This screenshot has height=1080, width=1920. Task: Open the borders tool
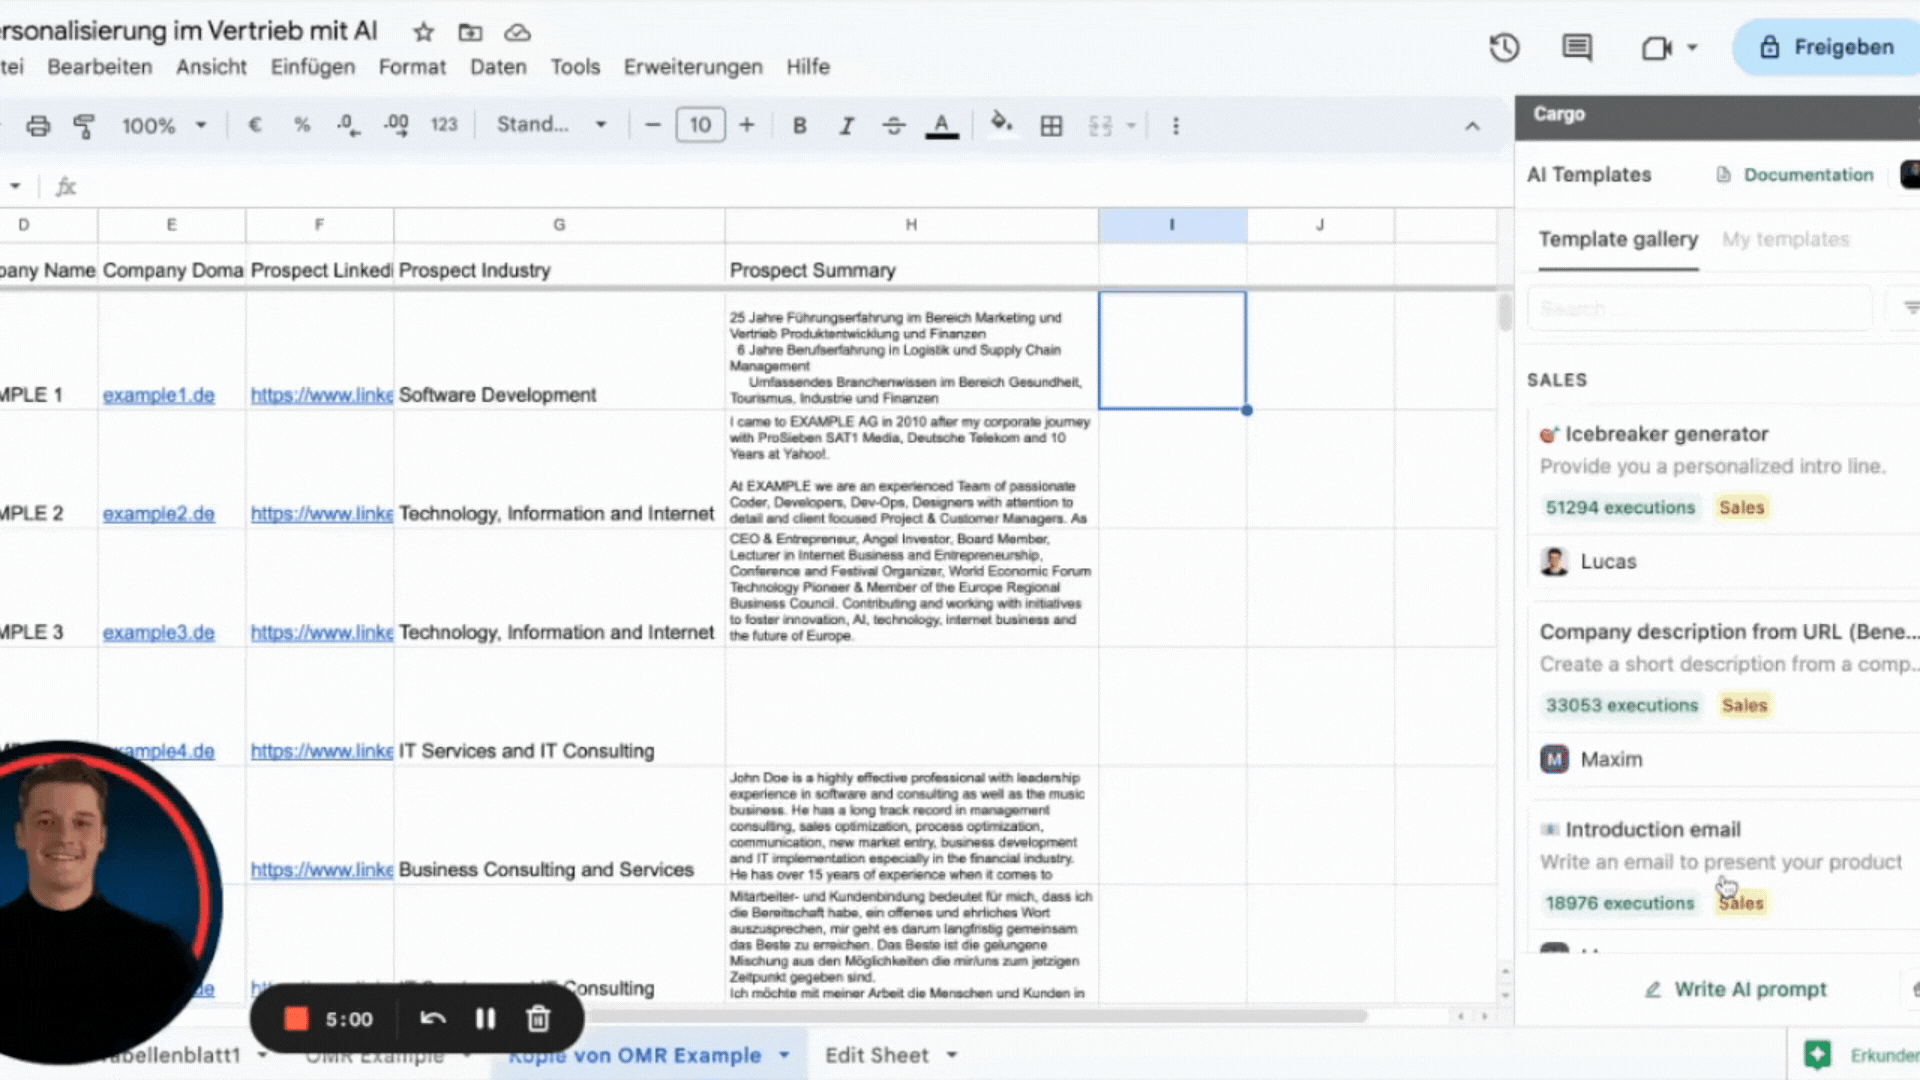point(1051,126)
